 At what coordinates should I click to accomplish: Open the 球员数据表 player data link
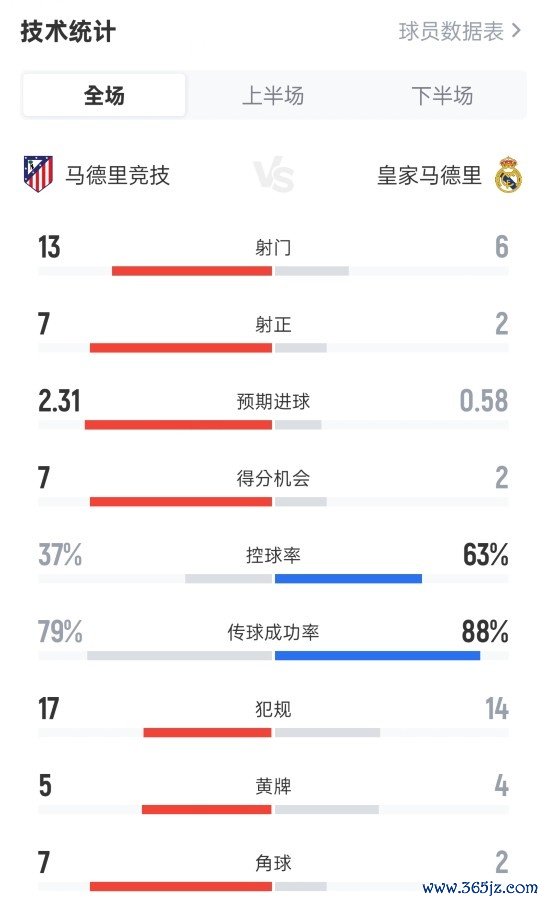tap(452, 31)
